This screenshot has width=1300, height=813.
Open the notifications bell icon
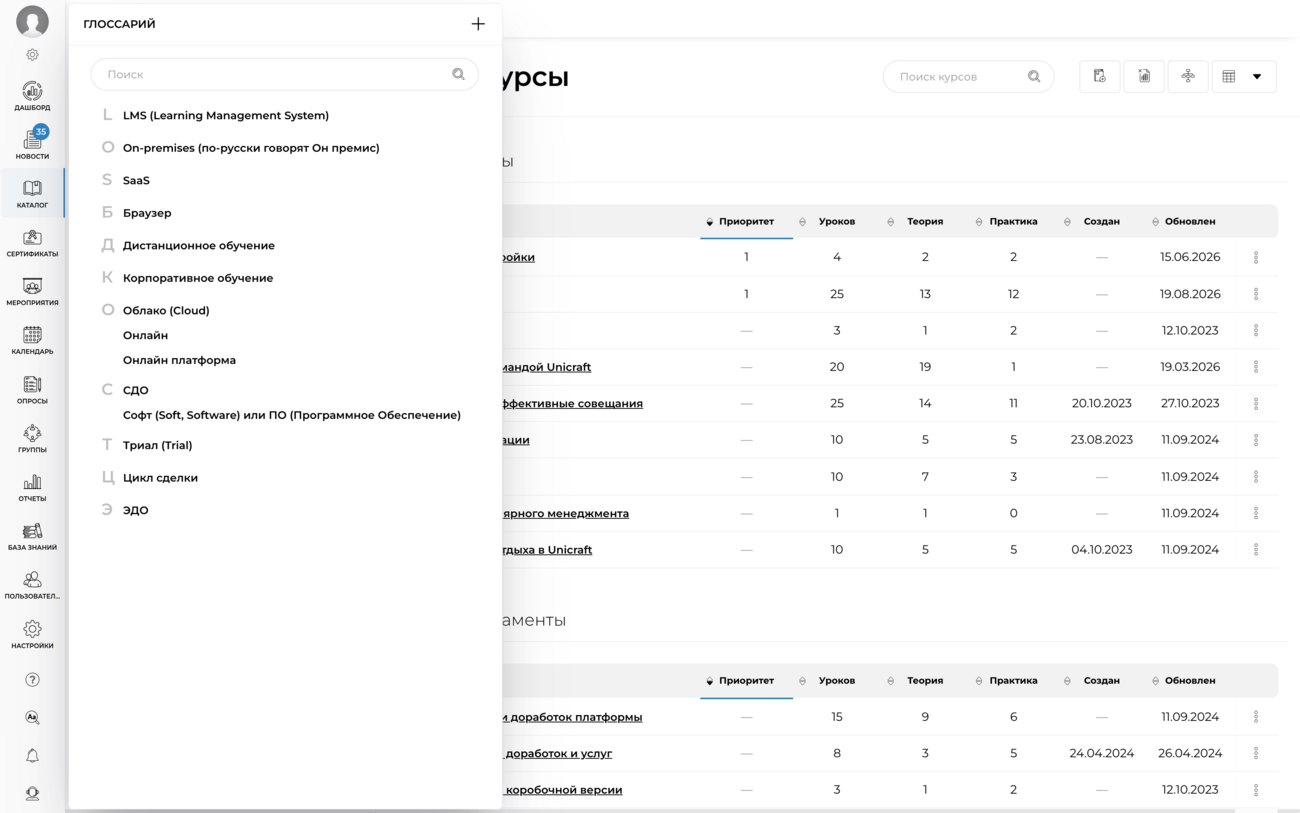click(32, 756)
